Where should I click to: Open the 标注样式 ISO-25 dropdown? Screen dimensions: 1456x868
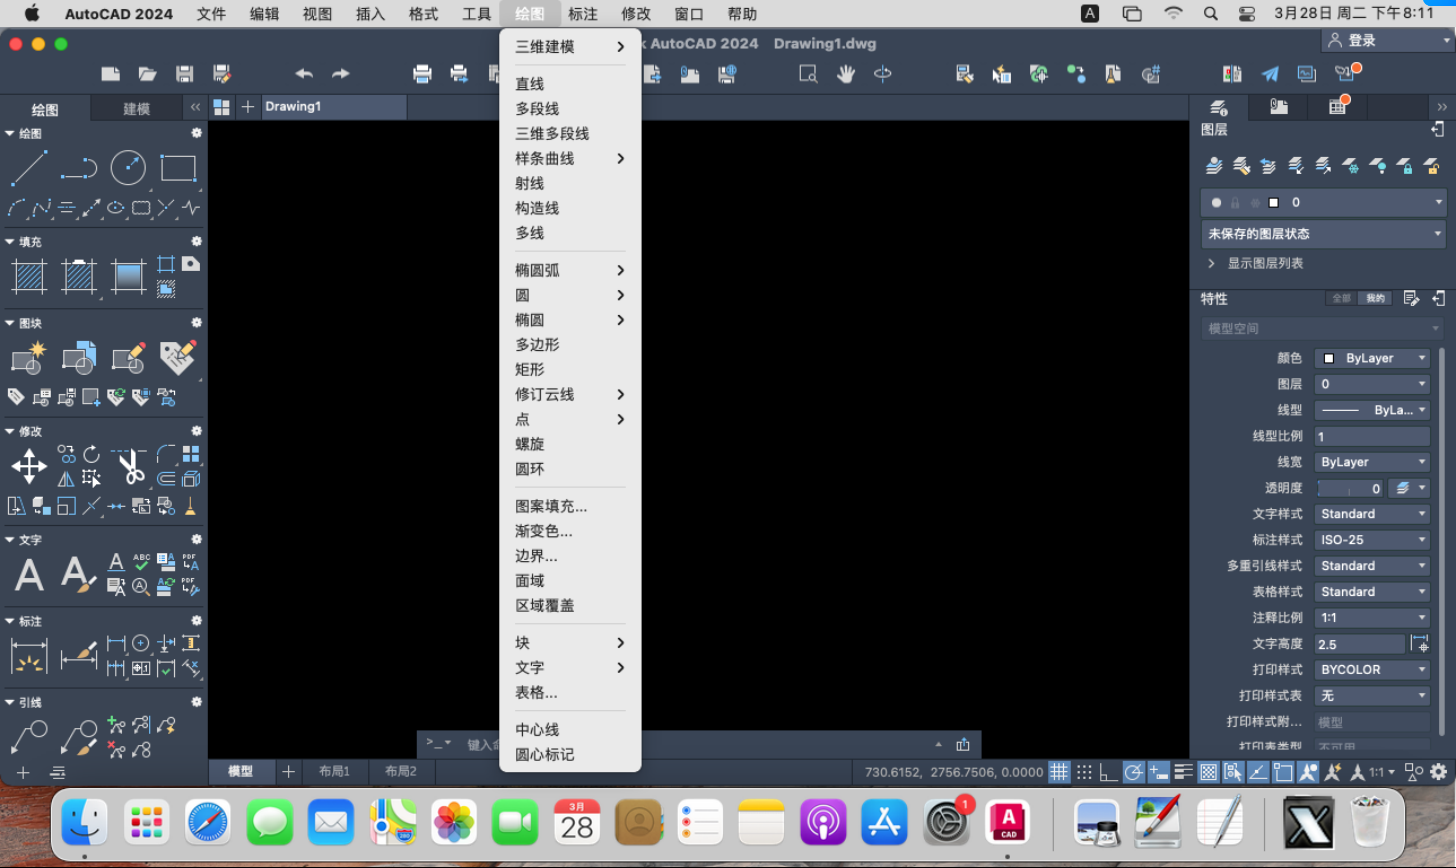tap(1373, 540)
